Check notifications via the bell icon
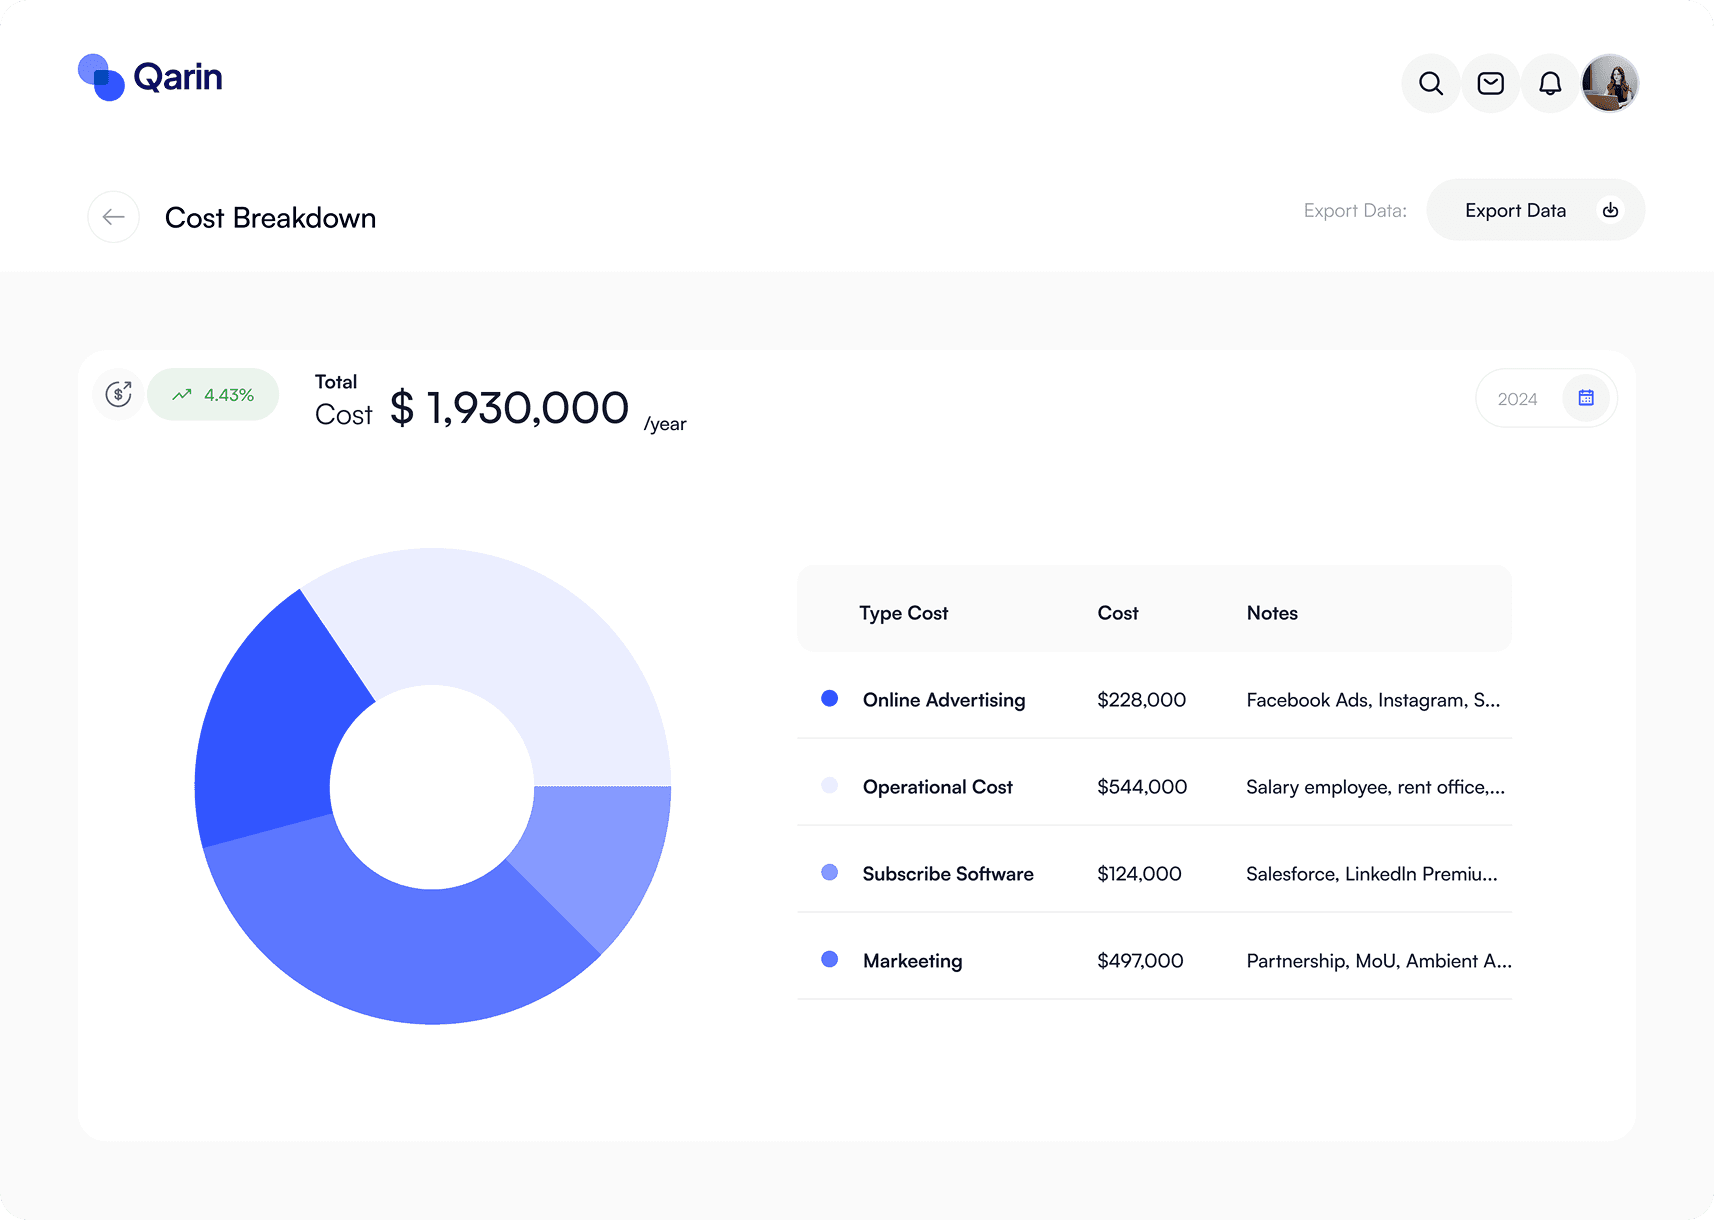This screenshot has width=1714, height=1220. pyautogui.click(x=1550, y=83)
